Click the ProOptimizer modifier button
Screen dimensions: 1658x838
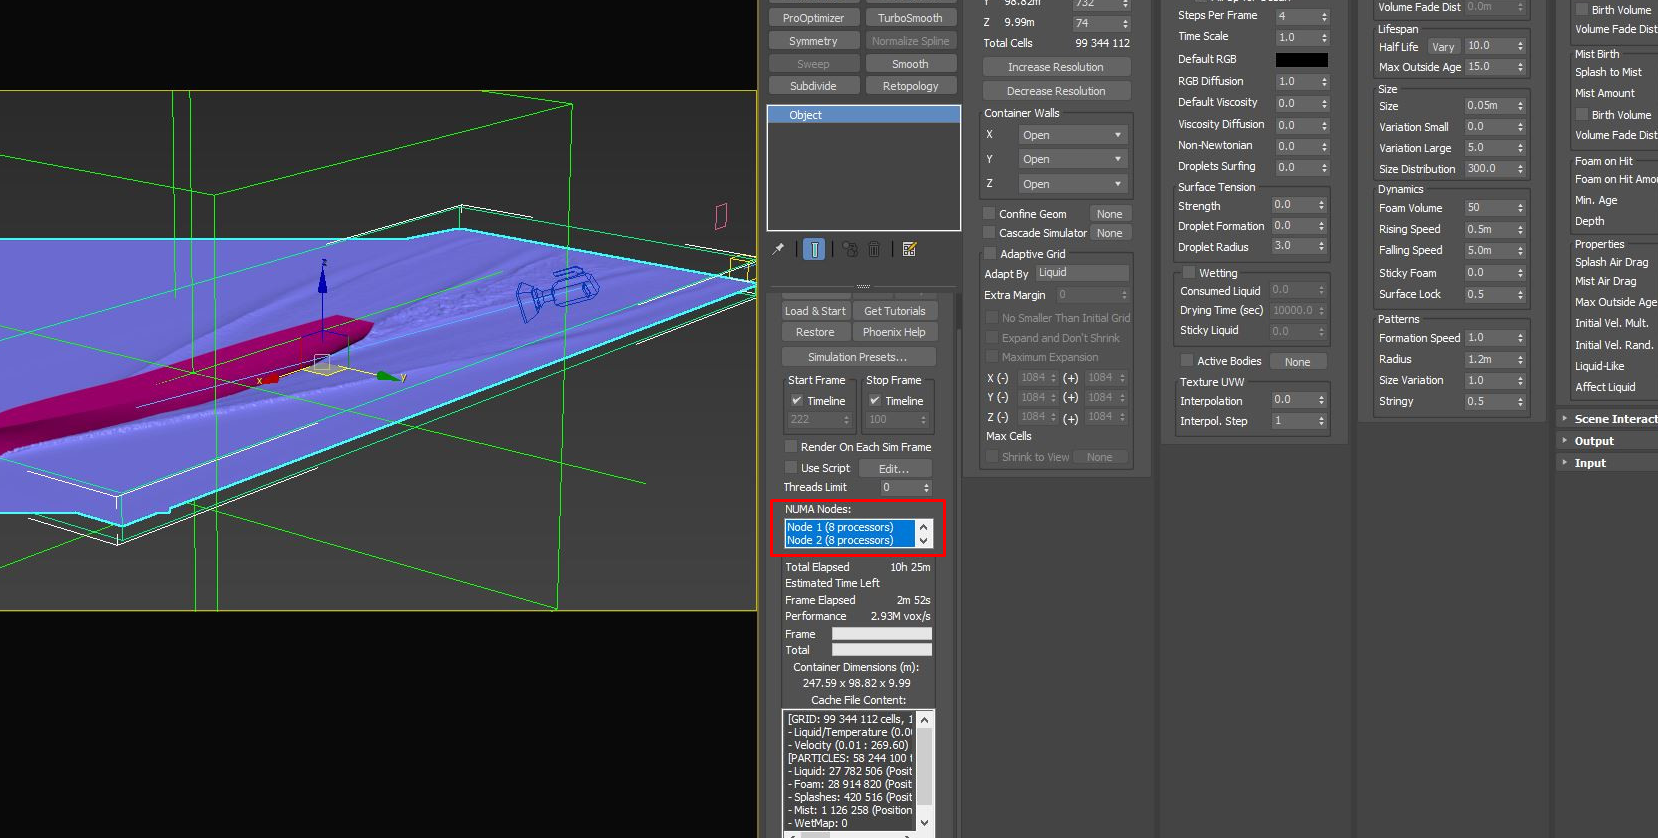(x=813, y=18)
